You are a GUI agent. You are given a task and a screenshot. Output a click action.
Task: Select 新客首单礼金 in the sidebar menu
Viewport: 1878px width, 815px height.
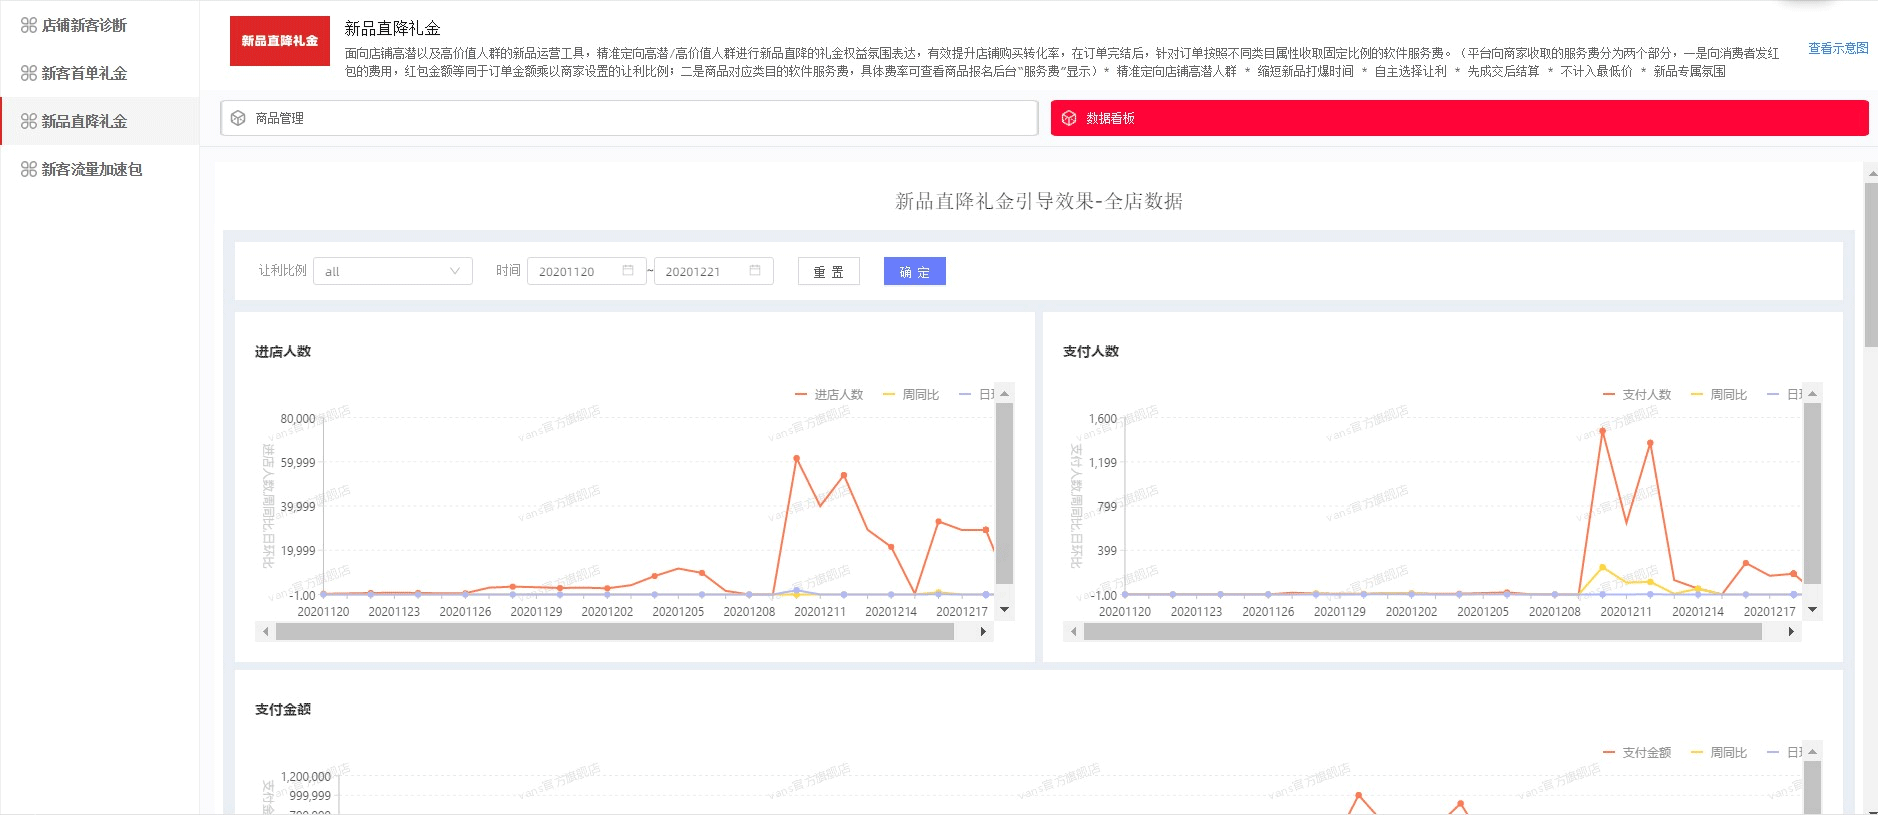coord(84,73)
